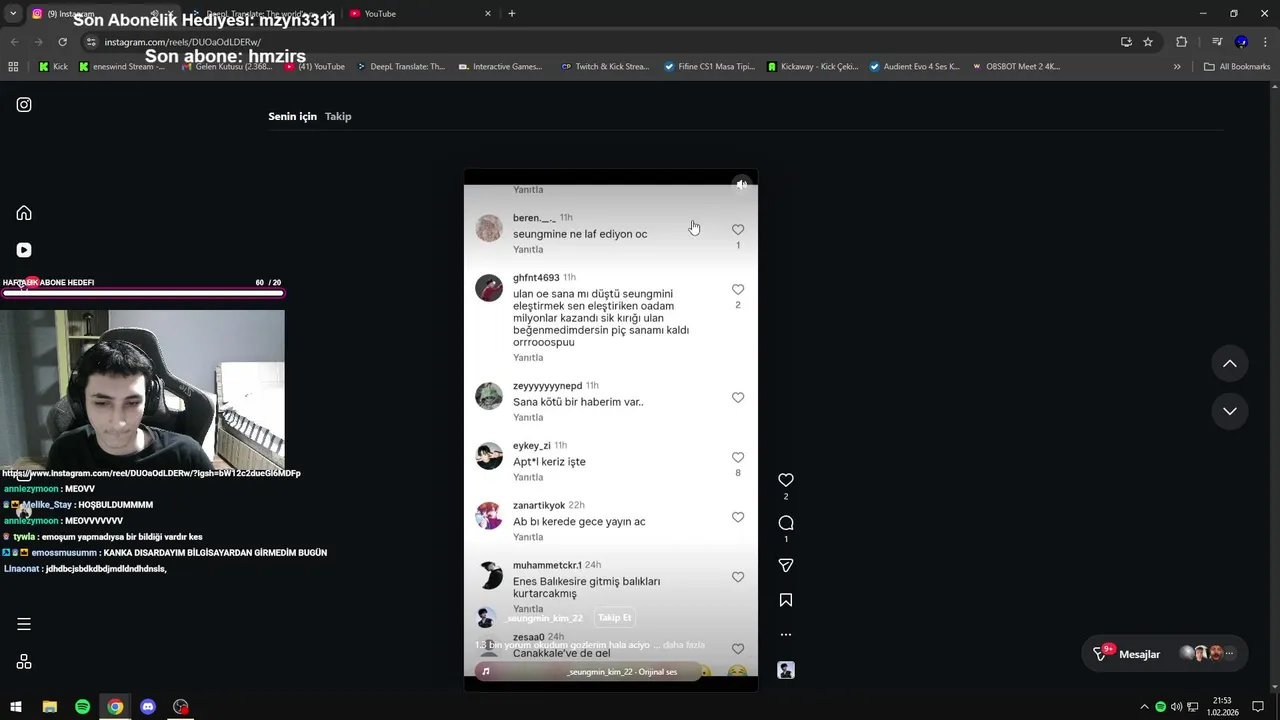Open reel comments with speech bubble icon
Screen dimensions: 1280x720
point(786,523)
